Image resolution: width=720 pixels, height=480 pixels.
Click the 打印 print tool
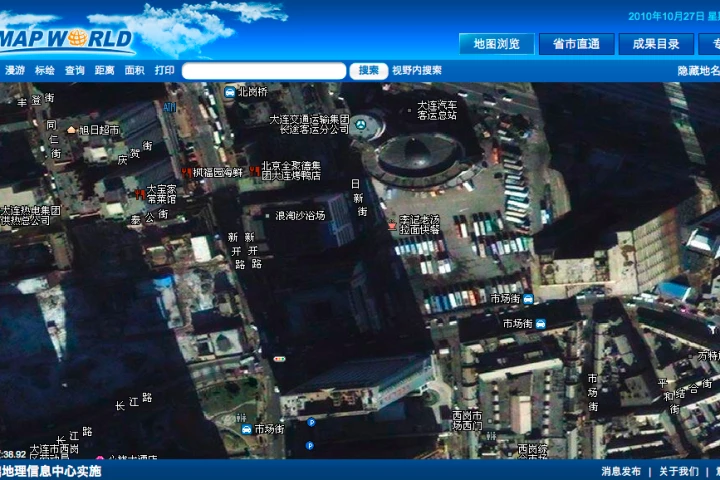coord(164,70)
